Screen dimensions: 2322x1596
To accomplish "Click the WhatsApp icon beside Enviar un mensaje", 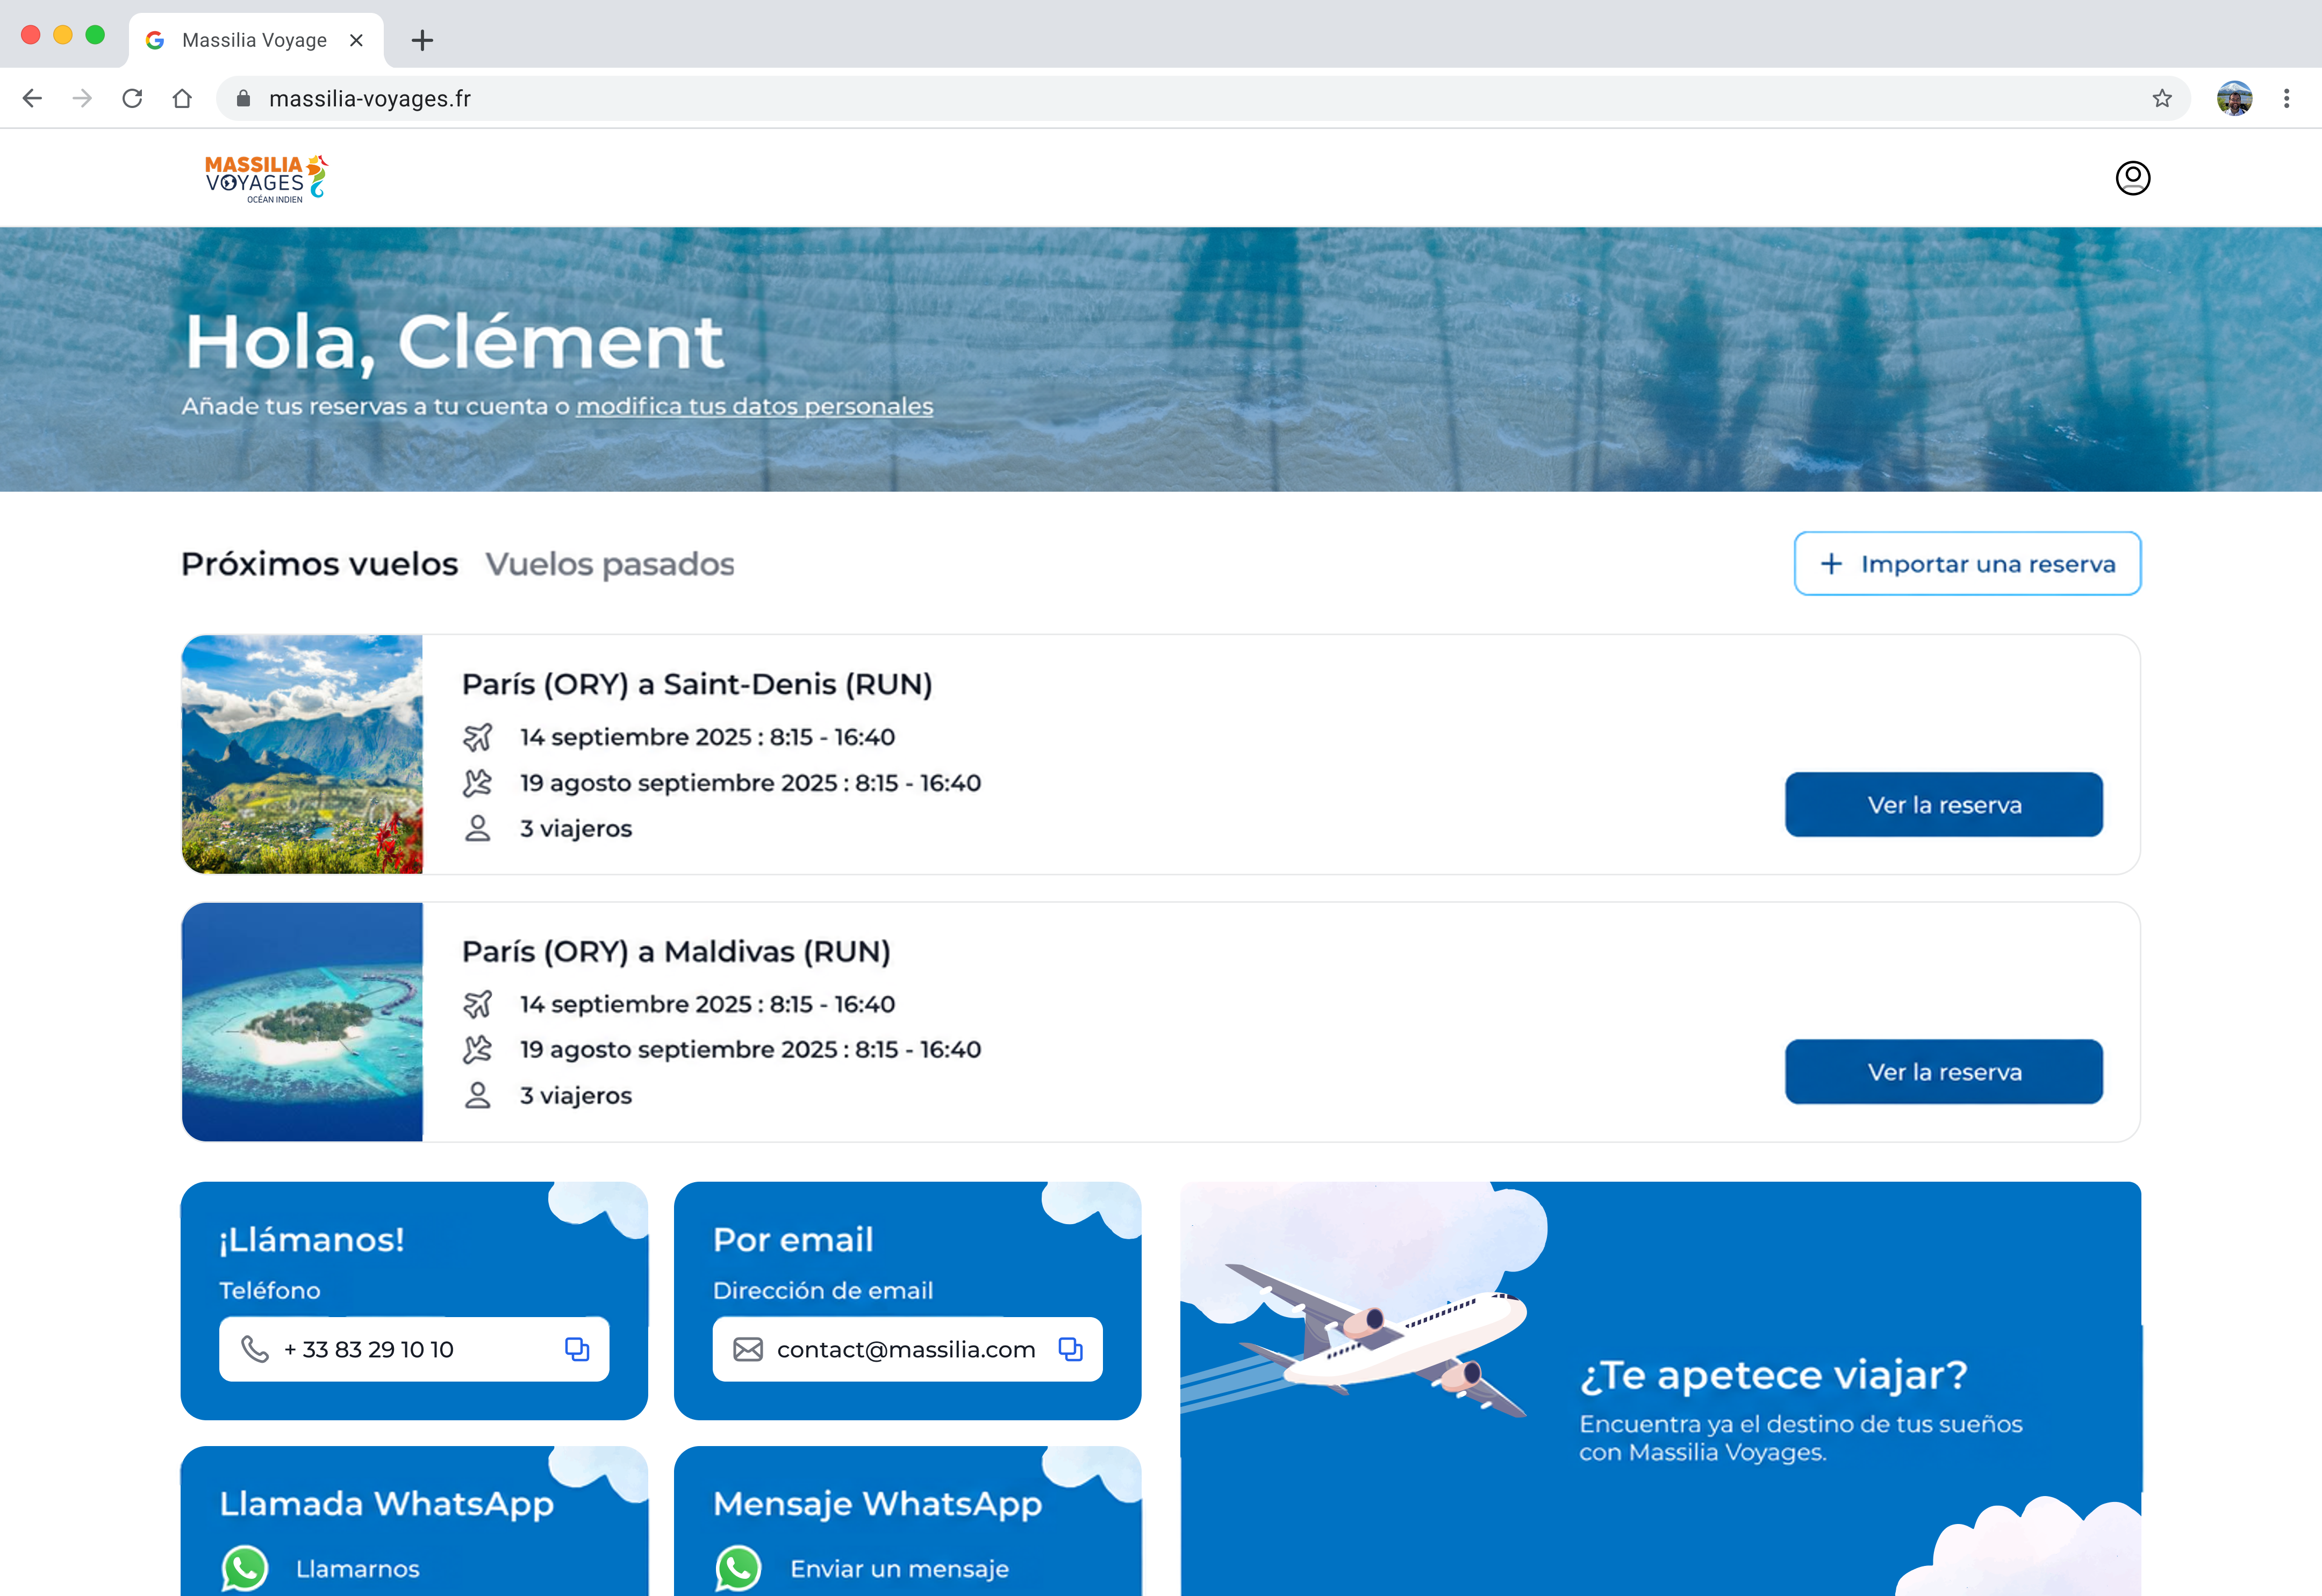I will tap(738, 1568).
